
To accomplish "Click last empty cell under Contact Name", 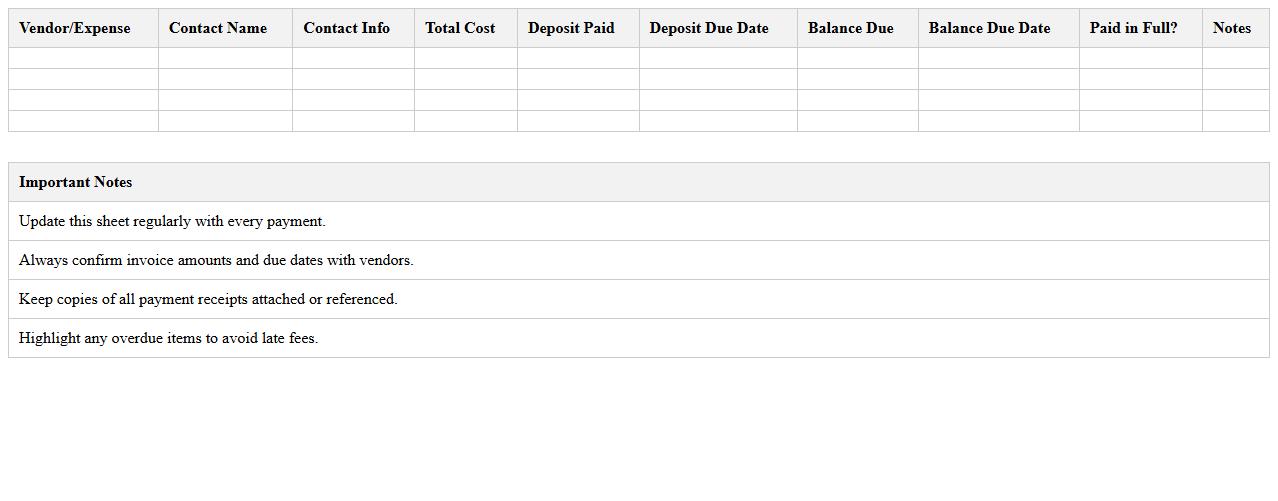I will (225, 121).
